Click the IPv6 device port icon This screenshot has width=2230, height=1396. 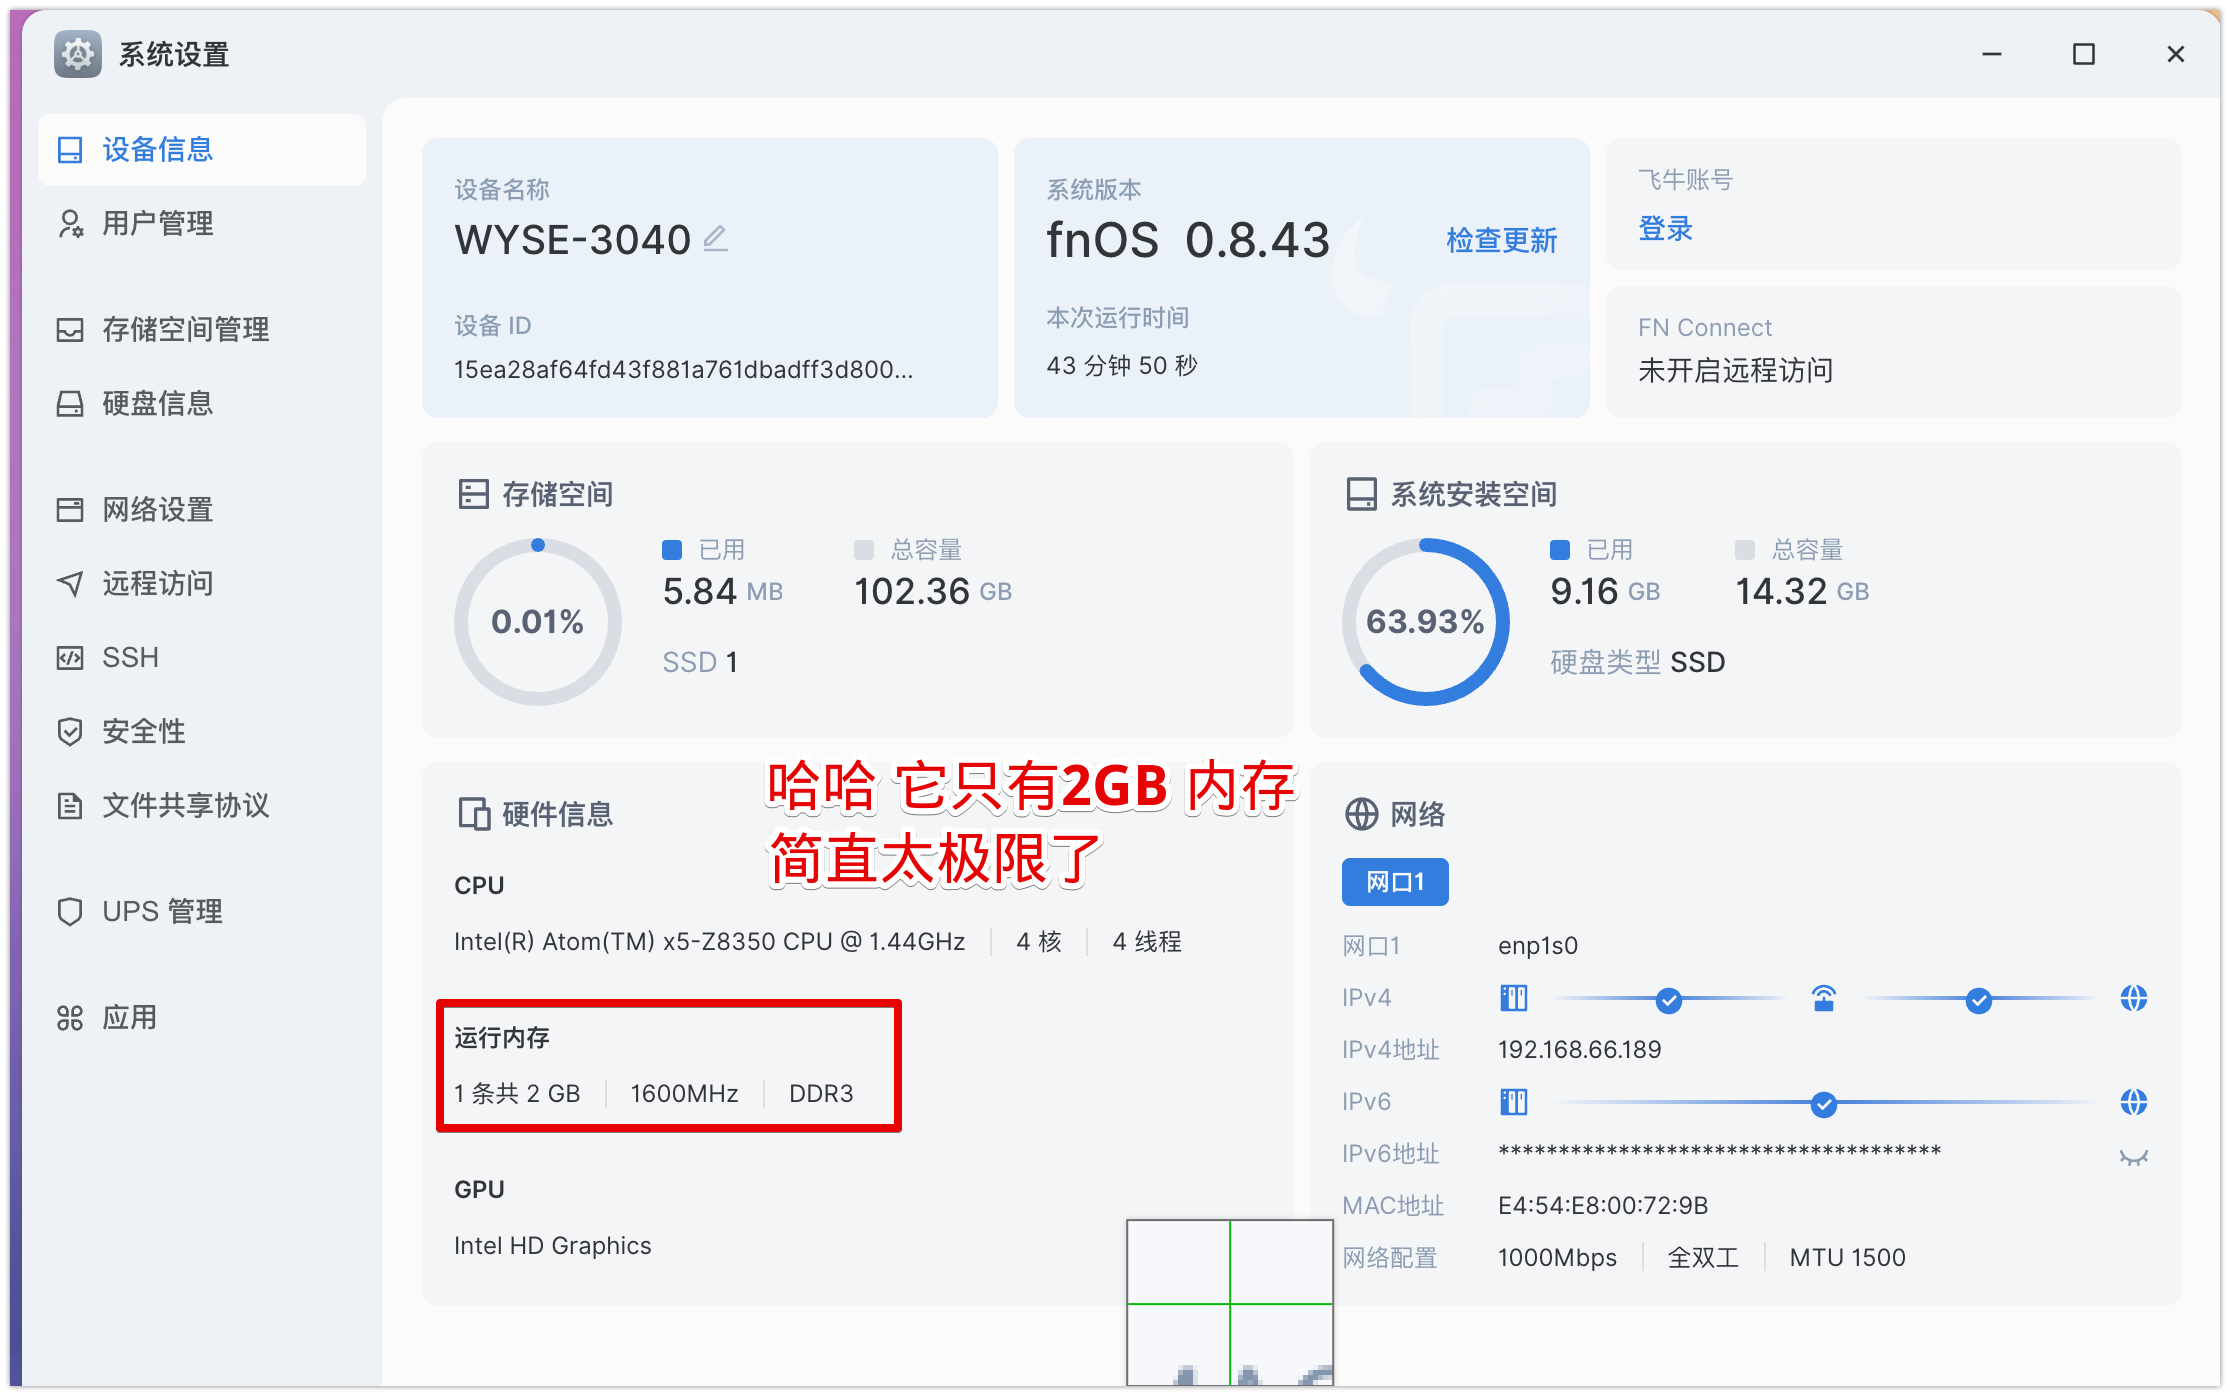(1513, 1102)
